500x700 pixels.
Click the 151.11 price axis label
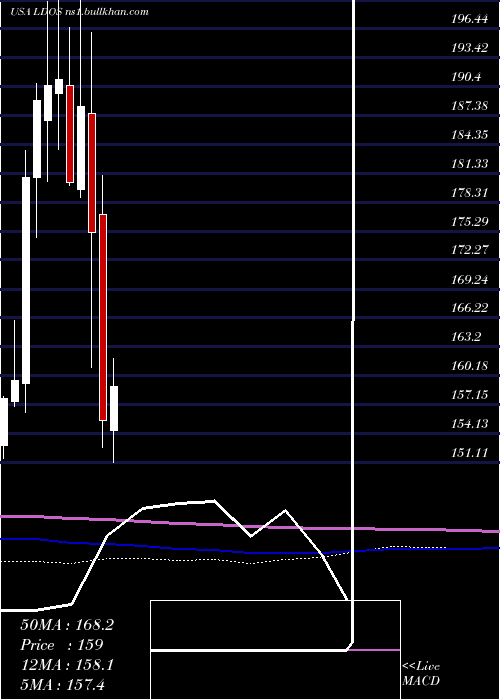(469, 453)
